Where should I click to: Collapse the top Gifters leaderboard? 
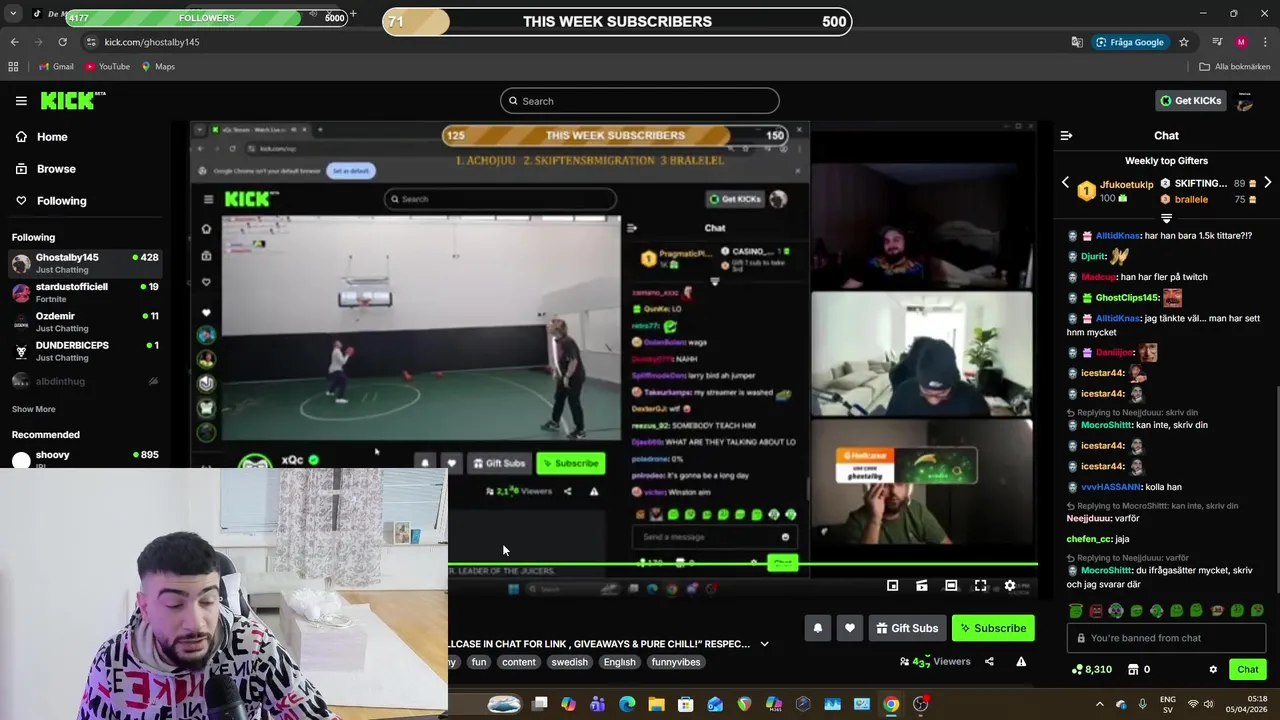tap(1166, 217)
